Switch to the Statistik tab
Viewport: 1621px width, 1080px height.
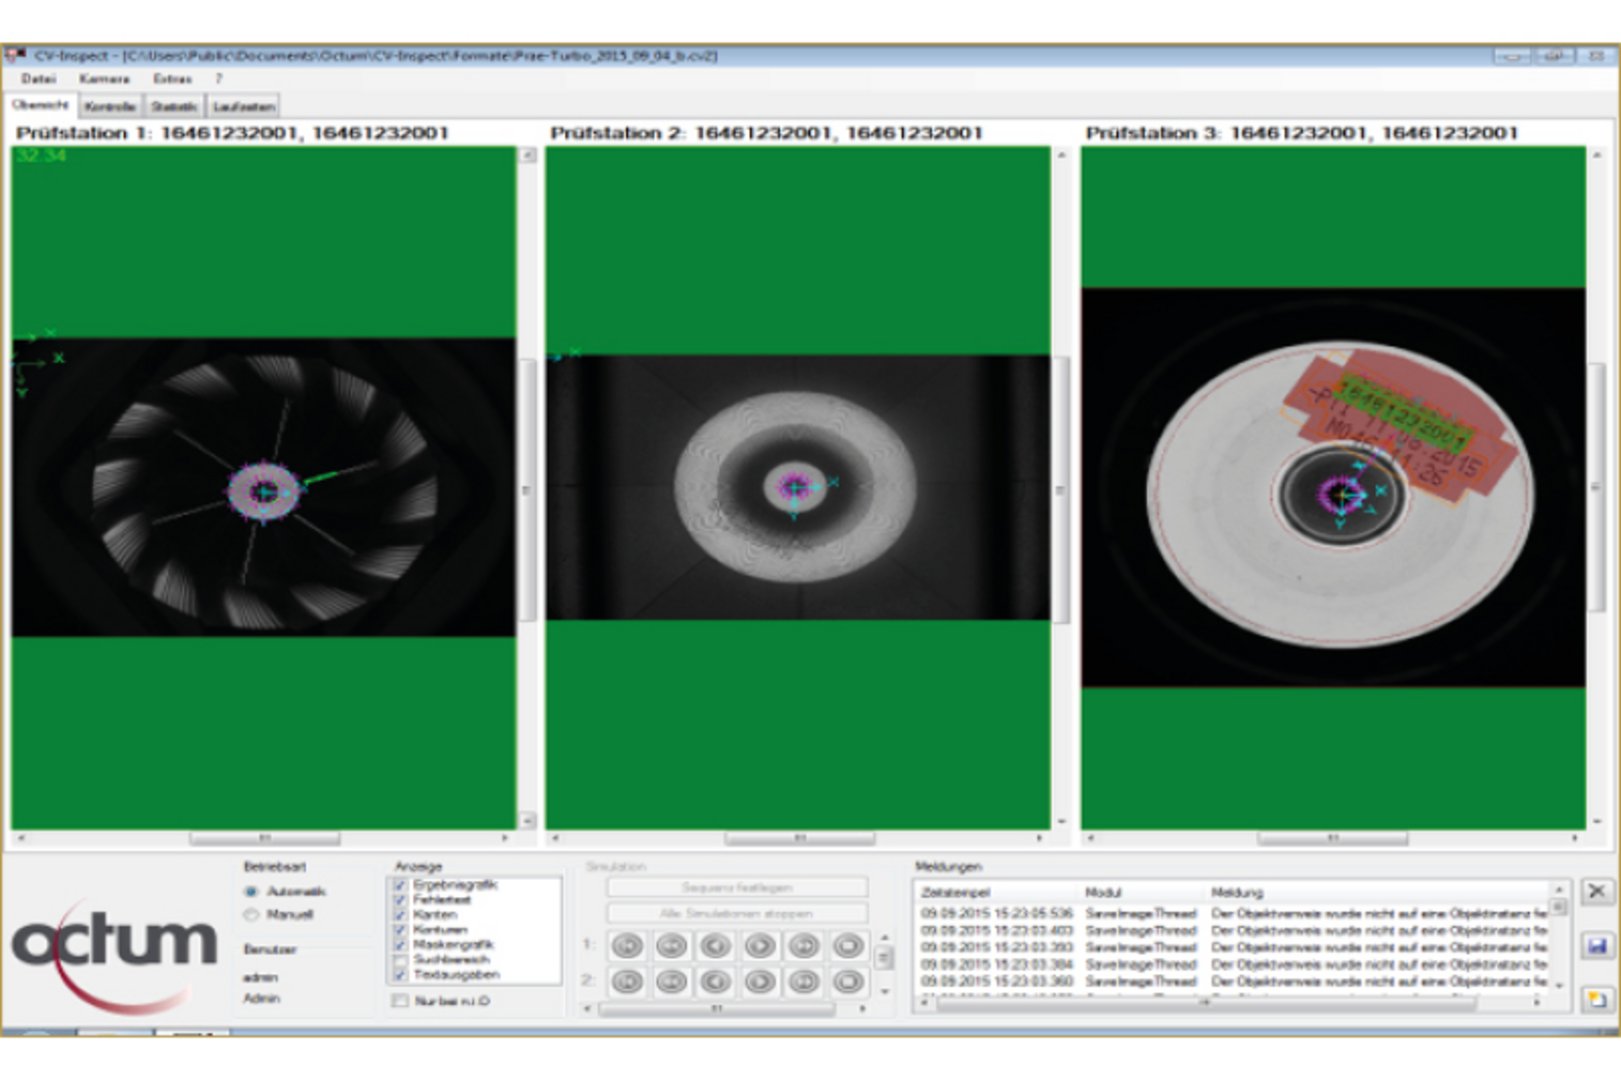[174, 106]
